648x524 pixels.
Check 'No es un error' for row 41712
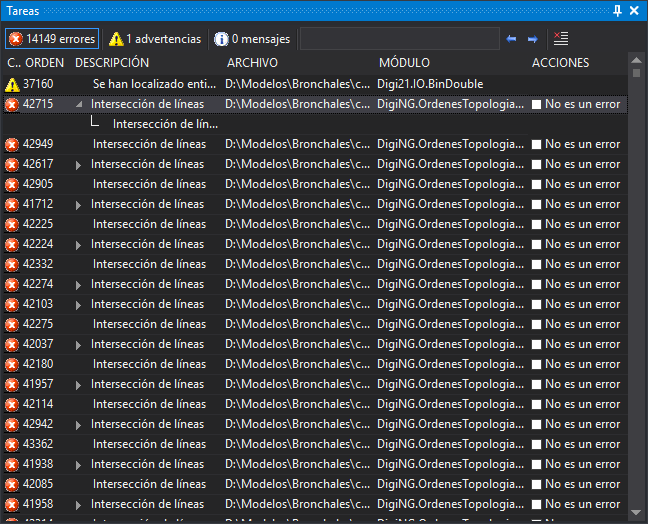point(536,205)
